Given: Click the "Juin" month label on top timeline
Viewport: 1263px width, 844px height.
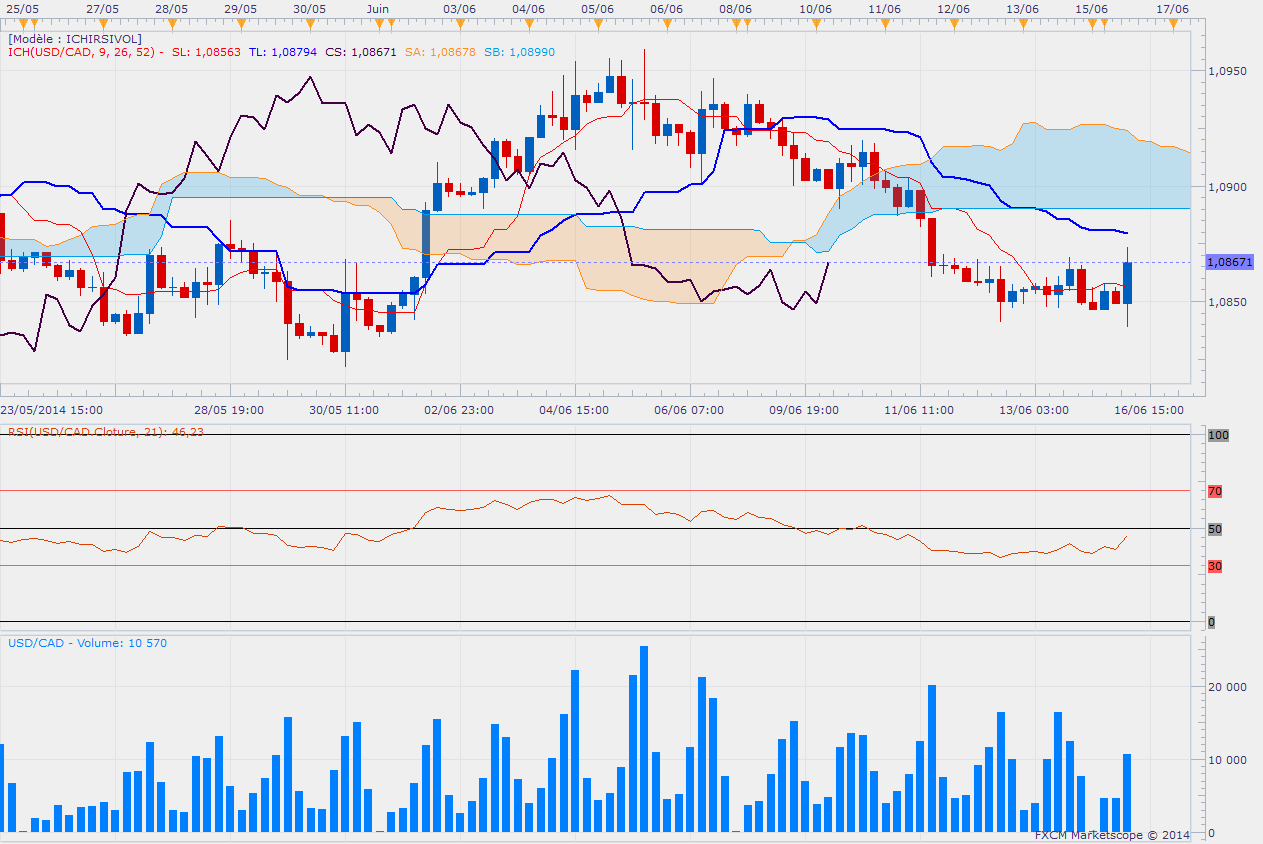Looking at the screenshot, I should coord(378,8).
